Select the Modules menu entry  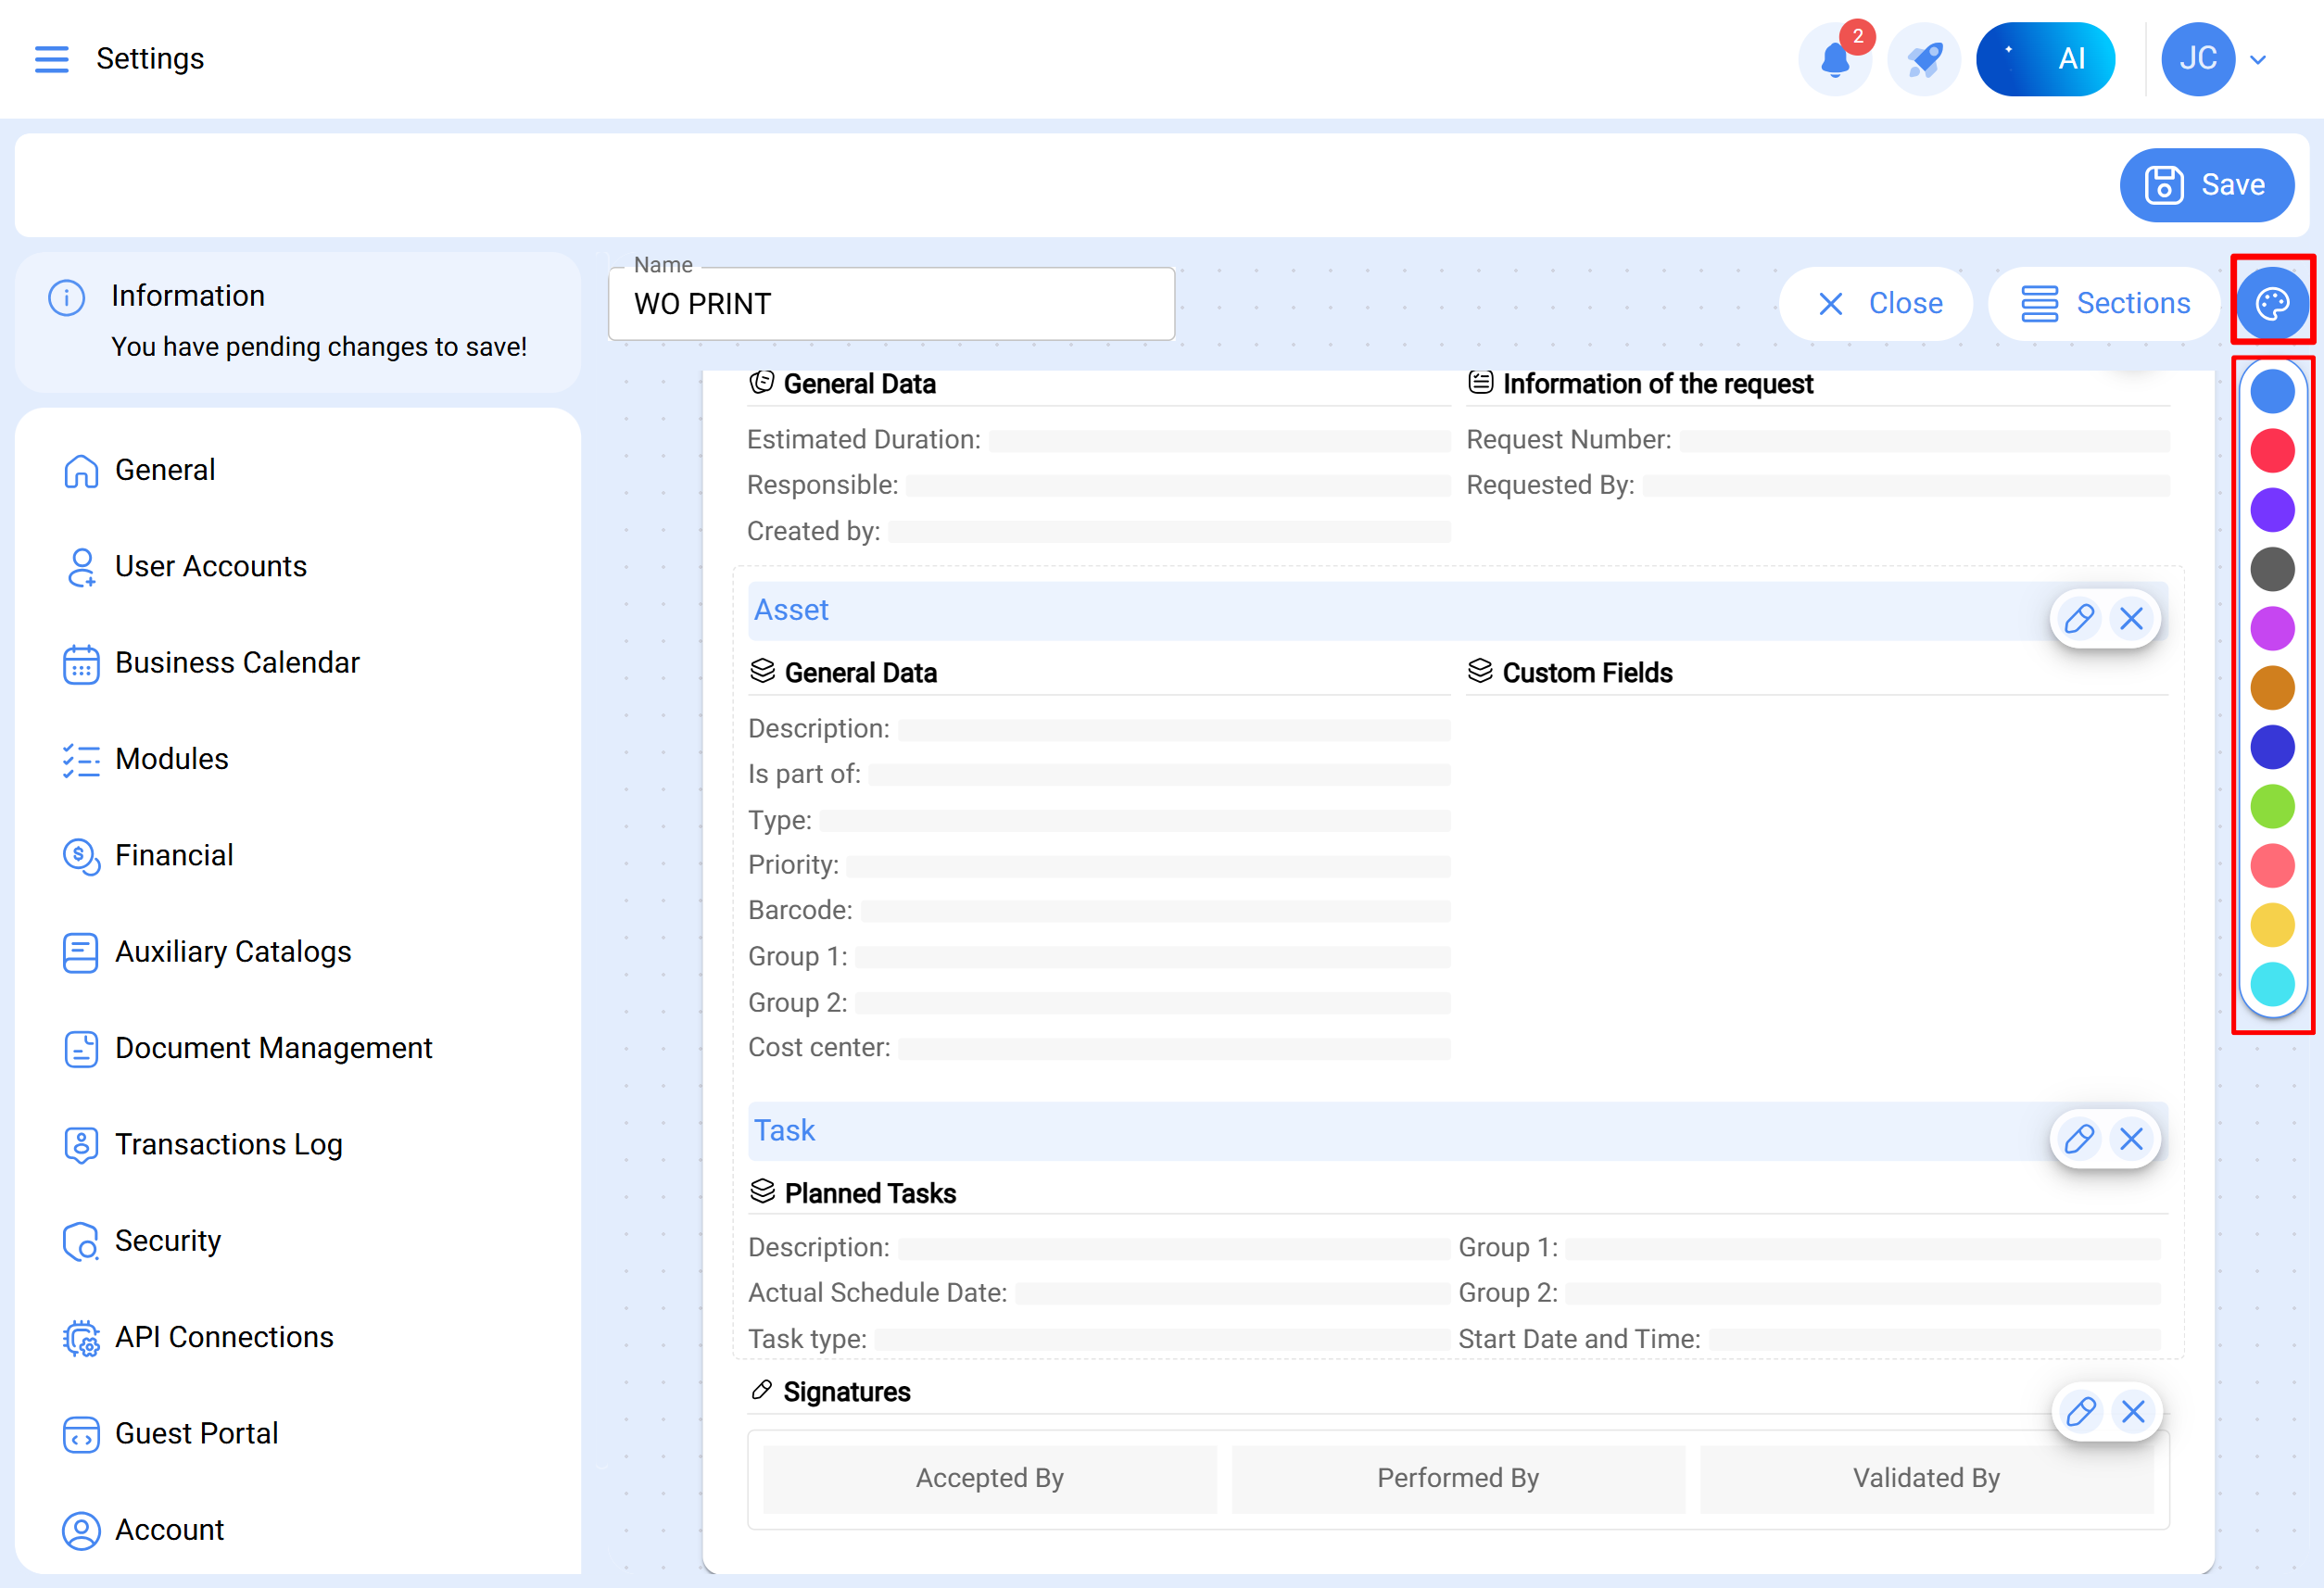tap(171, 759)
